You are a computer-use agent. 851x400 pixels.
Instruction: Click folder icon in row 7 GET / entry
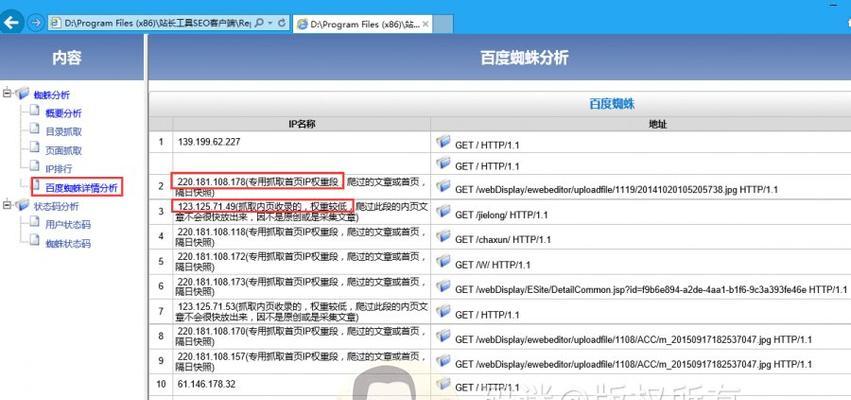443,311
